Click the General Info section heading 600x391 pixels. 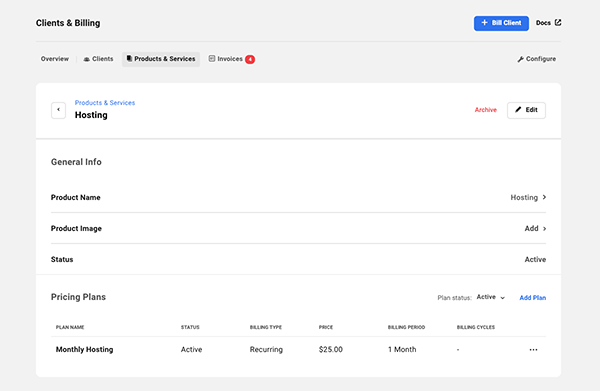[76, 162]
